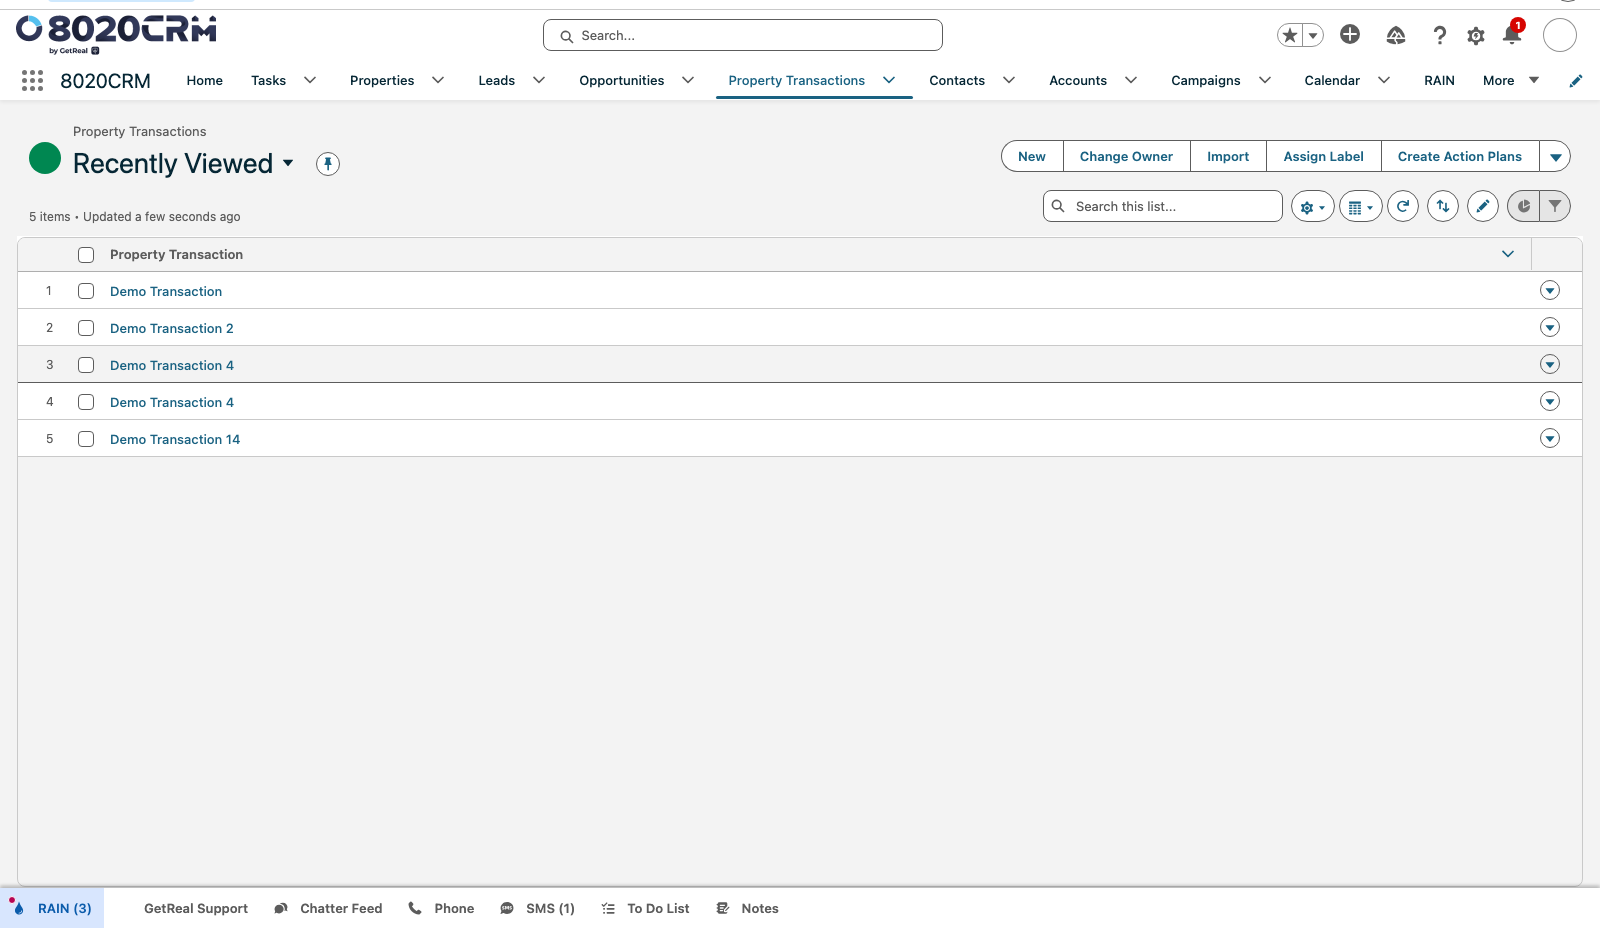Viewport: 1600px width, 928px height.
Task: Expand the Leads tab chevron menu
Action: tap(539, 81)
